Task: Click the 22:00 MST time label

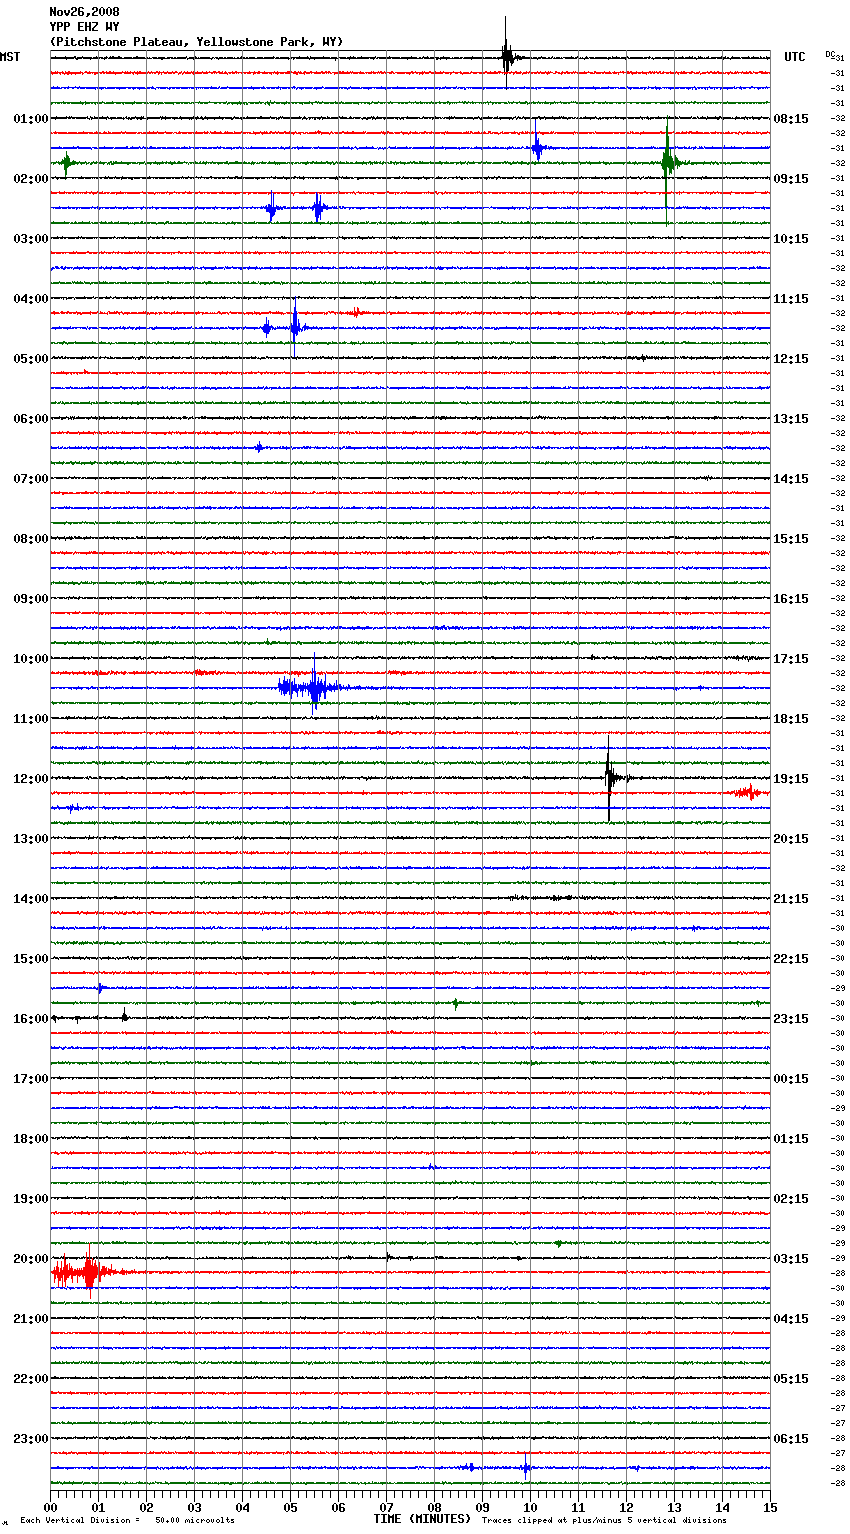Action: (31, 1379)
